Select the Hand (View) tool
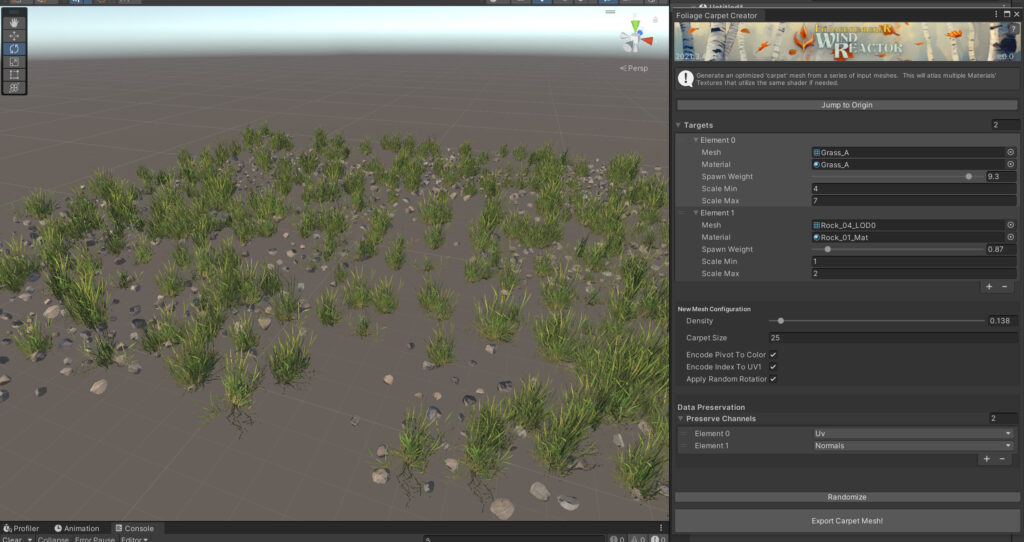The image size is (1024, 542). tap(15, 22)
